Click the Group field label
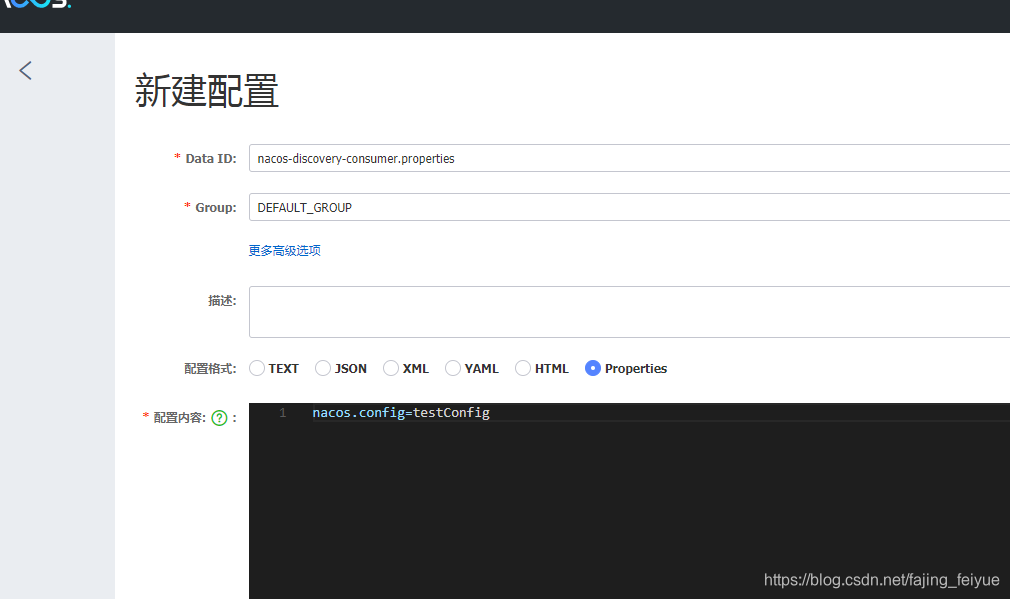 coord(216,208)
